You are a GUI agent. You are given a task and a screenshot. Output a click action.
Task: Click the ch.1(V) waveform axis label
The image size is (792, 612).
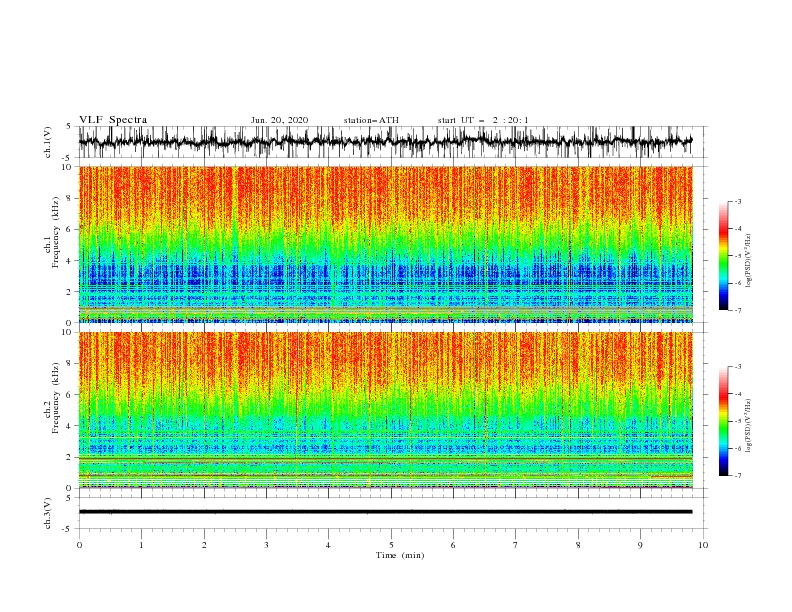click(48, 142)
